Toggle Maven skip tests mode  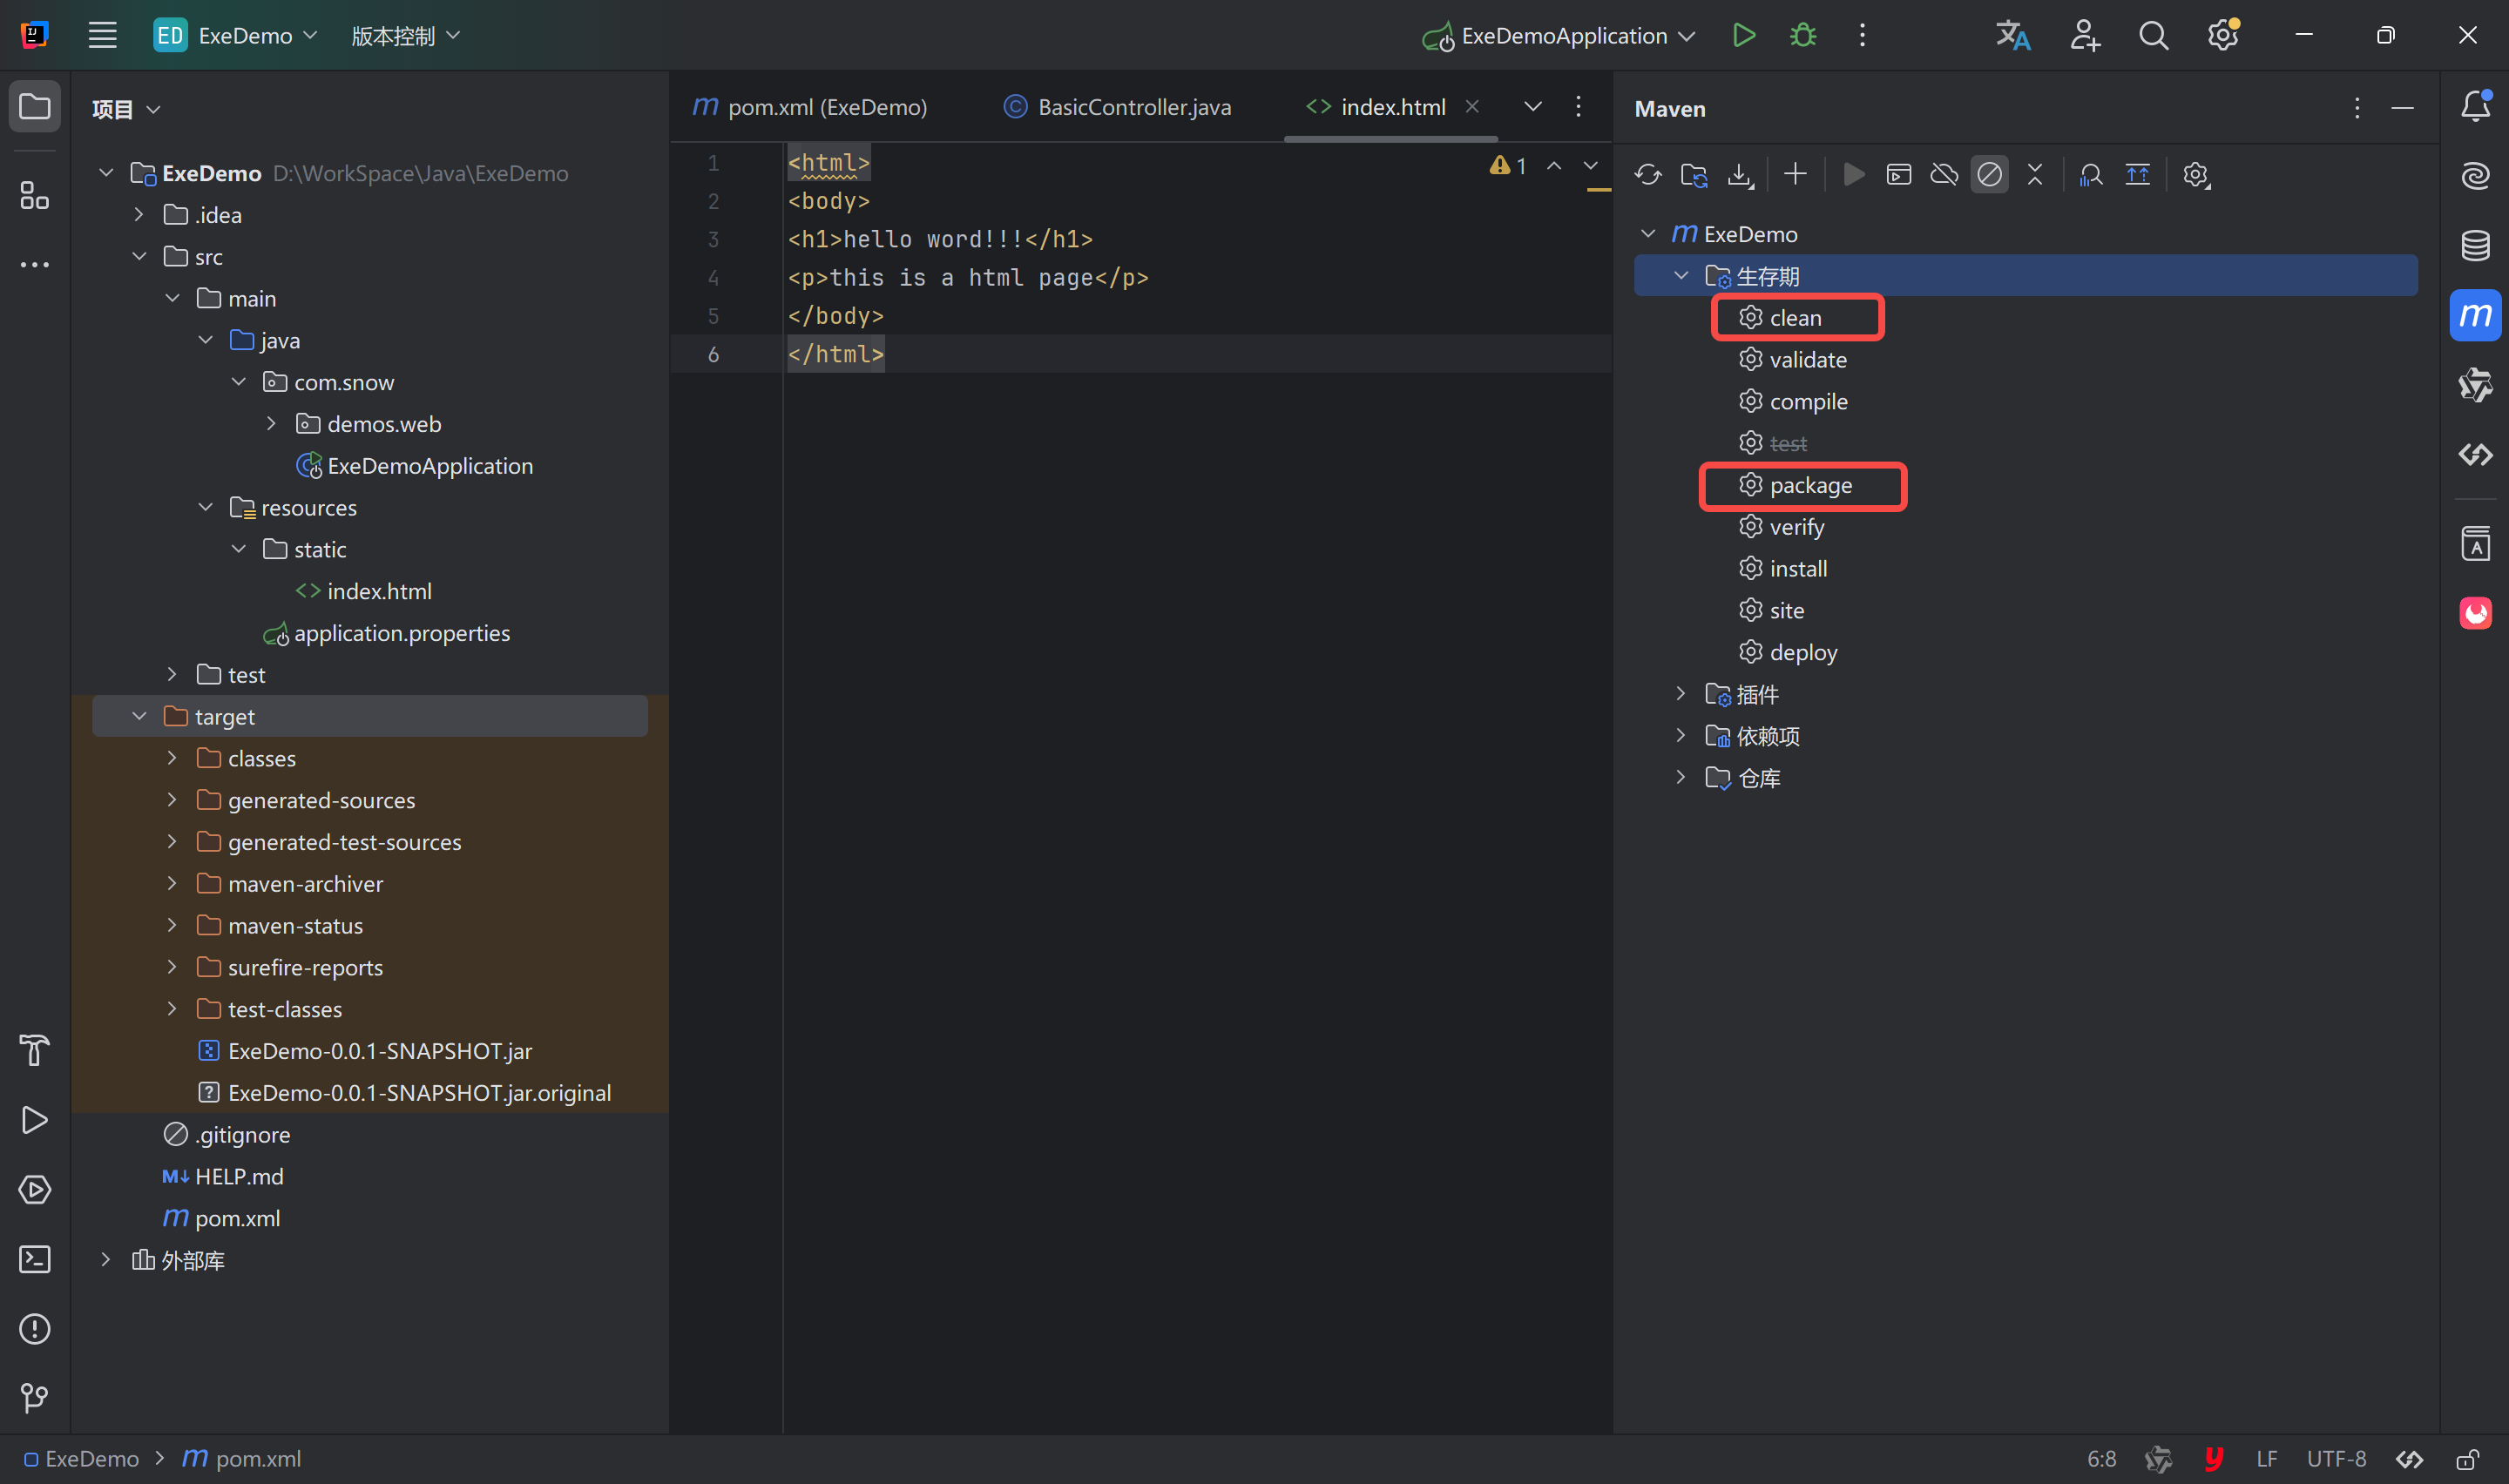tap(1989, 175)
